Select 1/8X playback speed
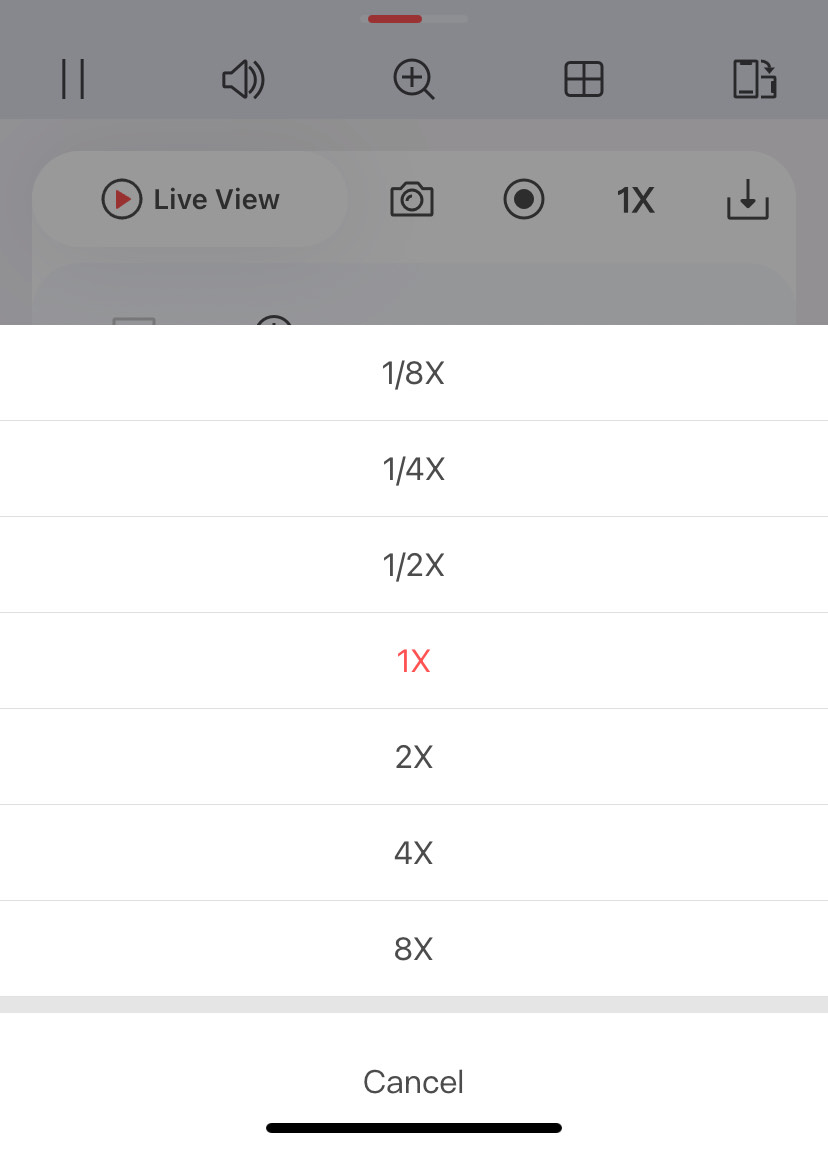This screenshot has height=1149, width=828. (413, 373)
